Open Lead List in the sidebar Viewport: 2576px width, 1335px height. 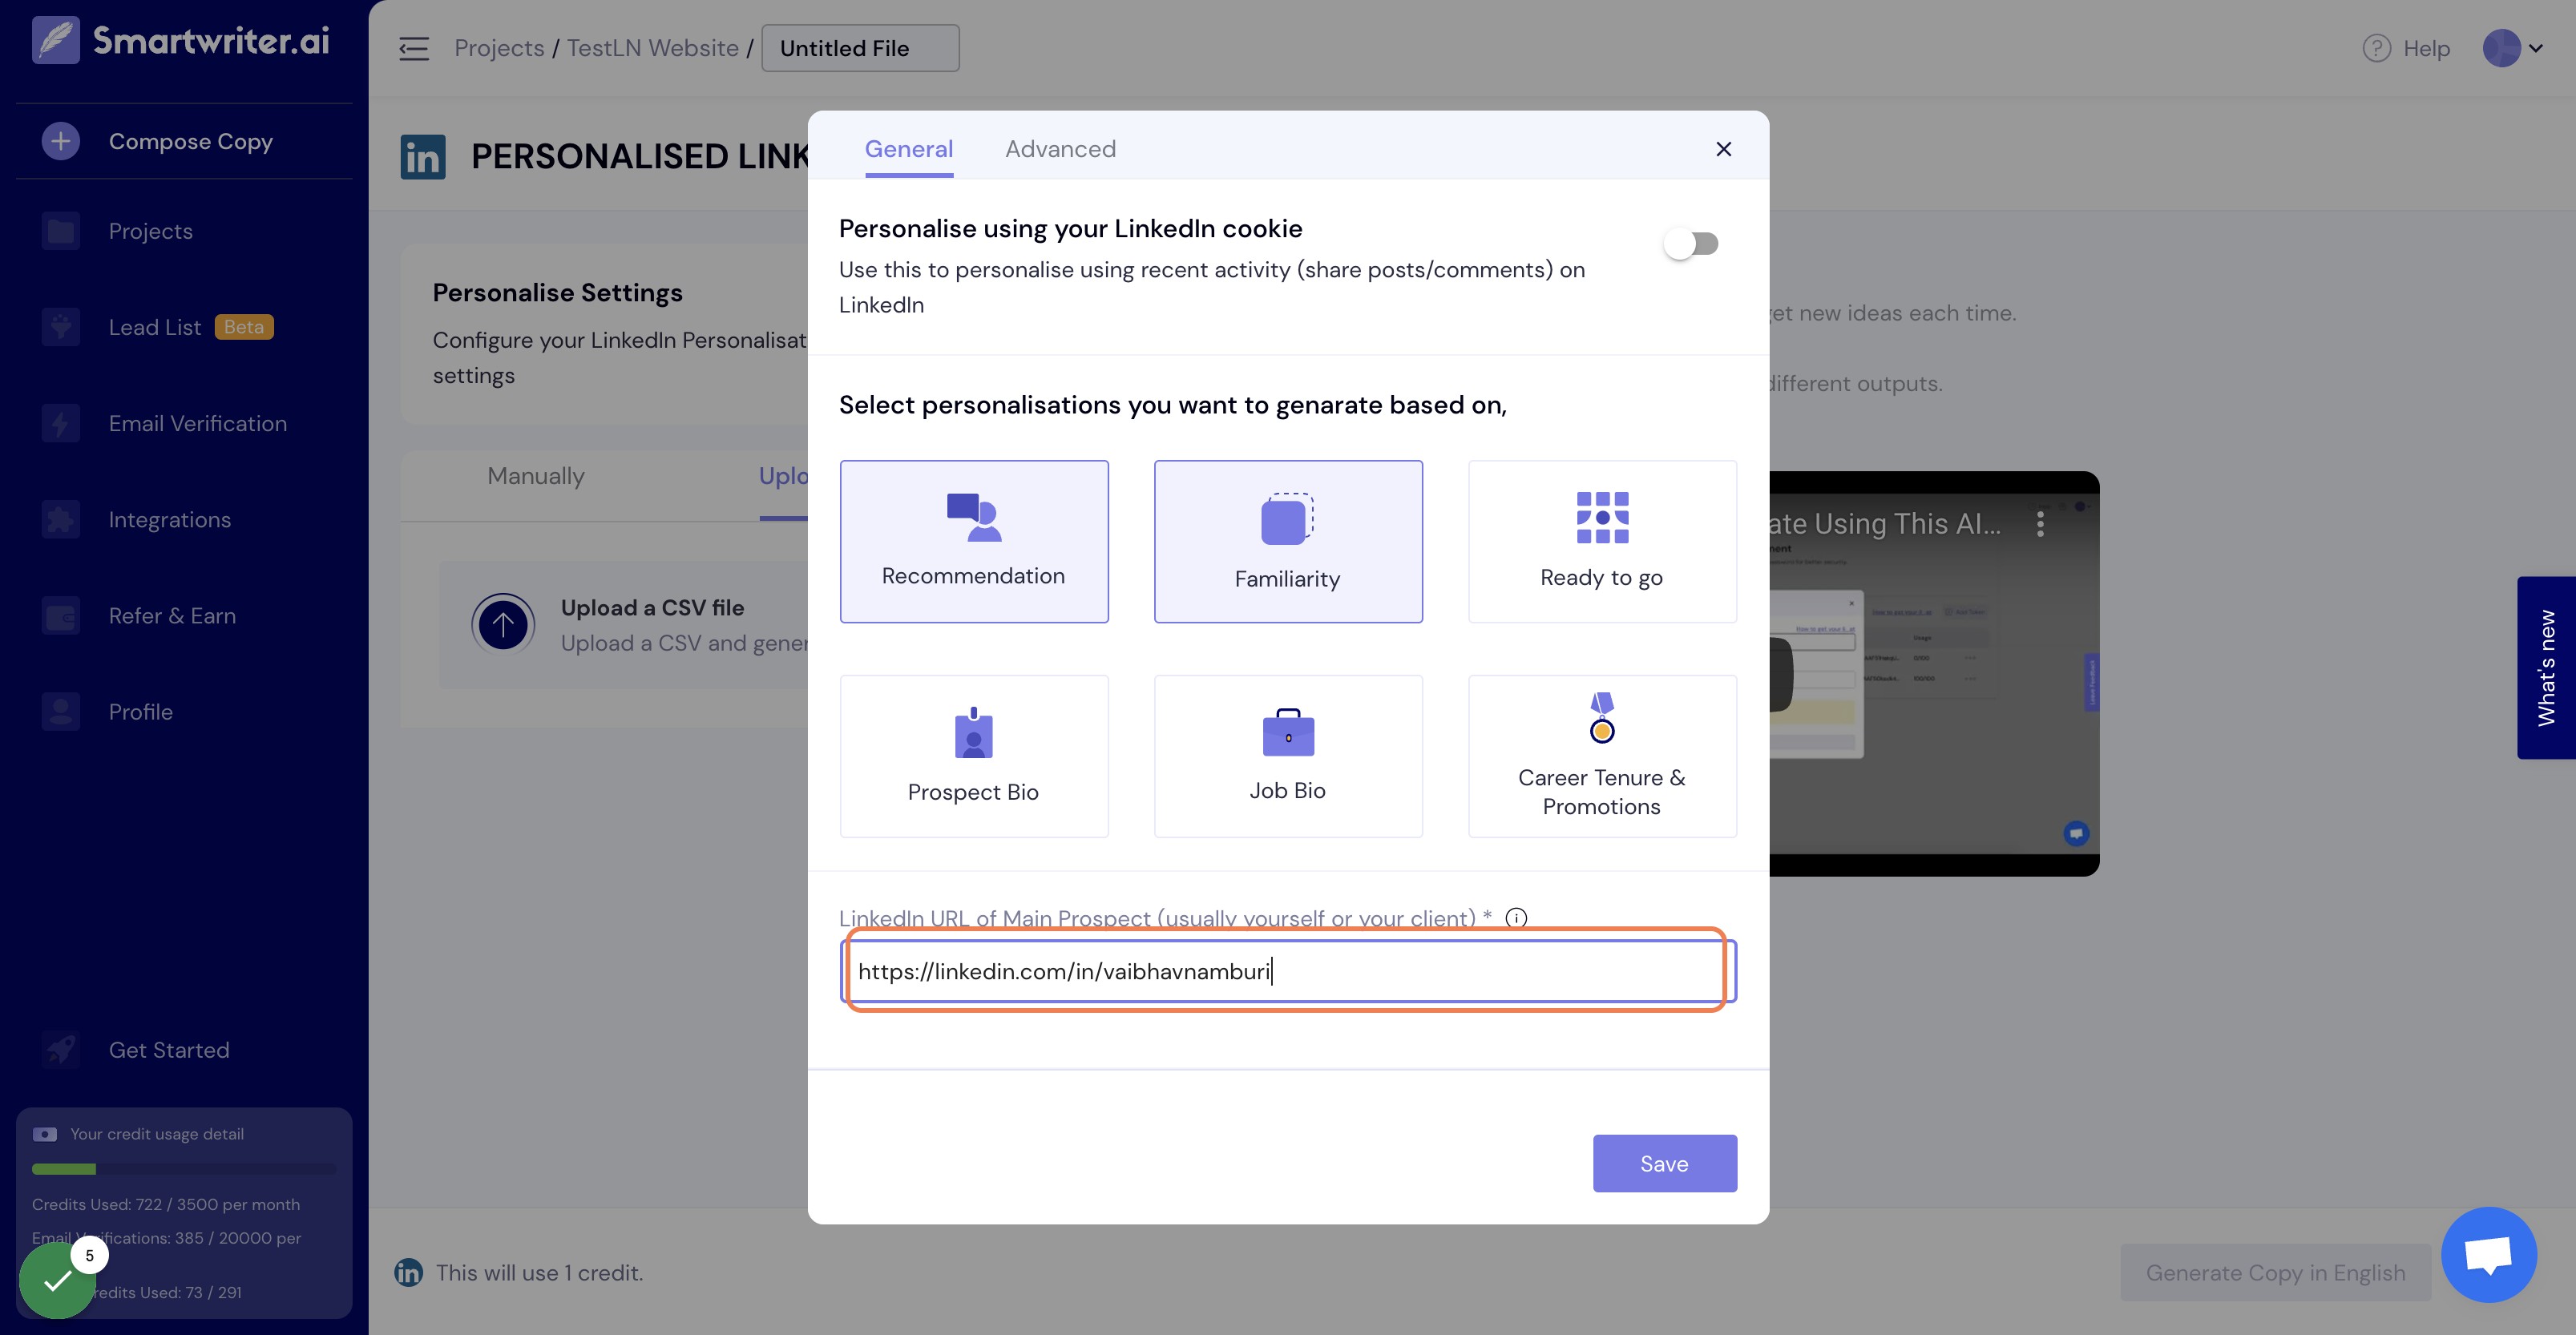155,327
